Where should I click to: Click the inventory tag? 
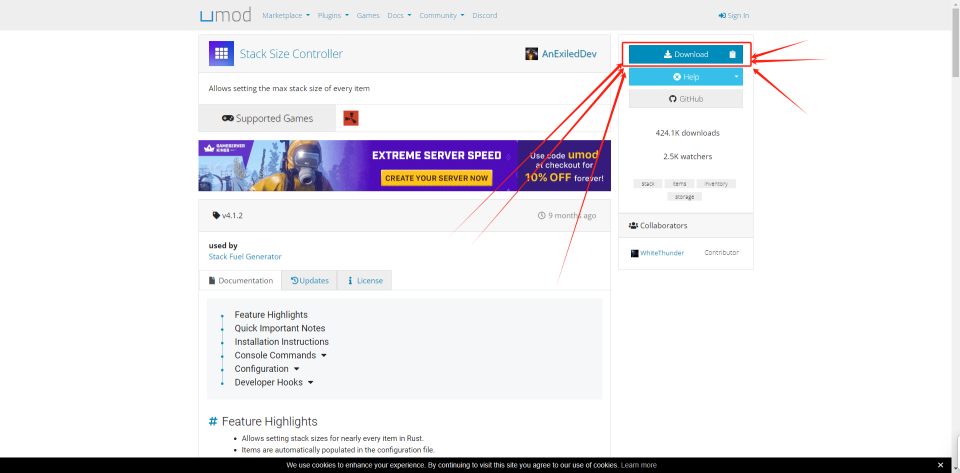pos(716,184)
